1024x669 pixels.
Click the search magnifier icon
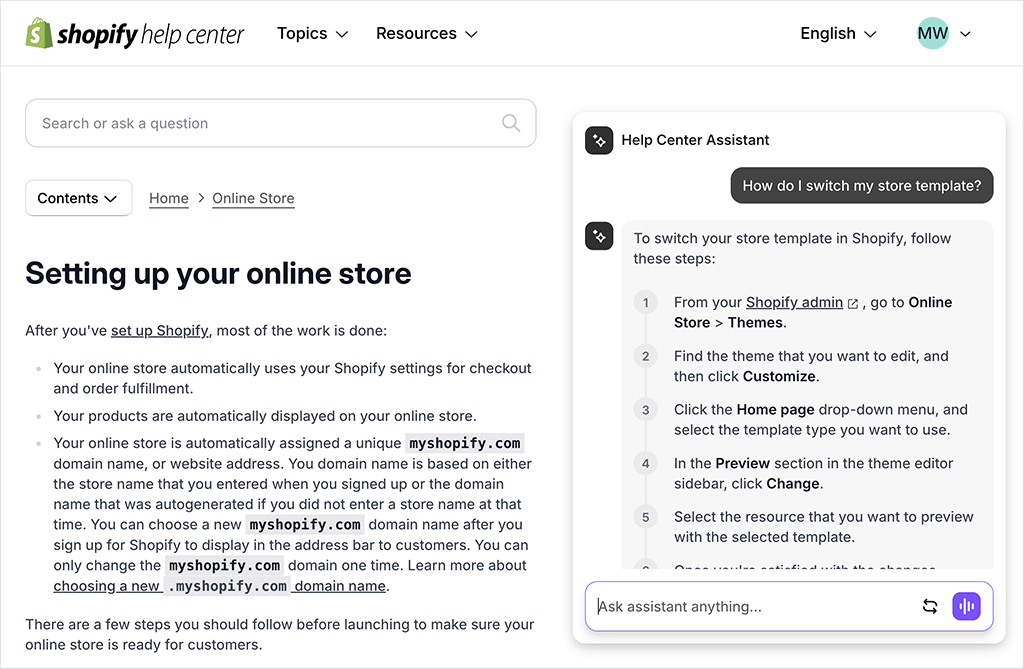[x=511, y=123]
